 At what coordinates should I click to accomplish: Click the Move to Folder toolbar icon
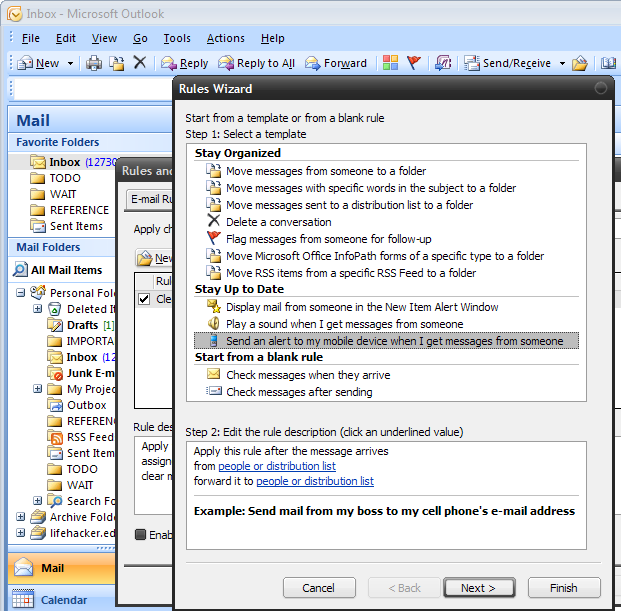click(116, 63)
